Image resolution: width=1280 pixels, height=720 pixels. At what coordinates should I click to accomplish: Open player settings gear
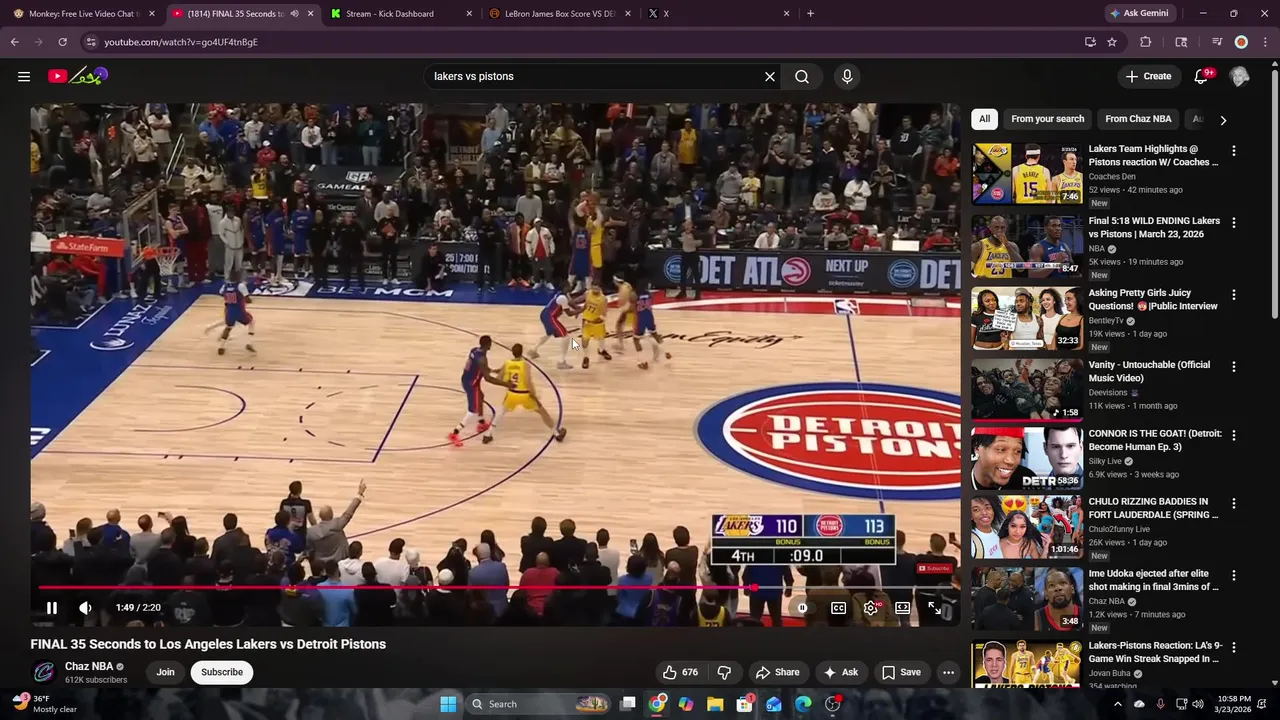(871, 607)
